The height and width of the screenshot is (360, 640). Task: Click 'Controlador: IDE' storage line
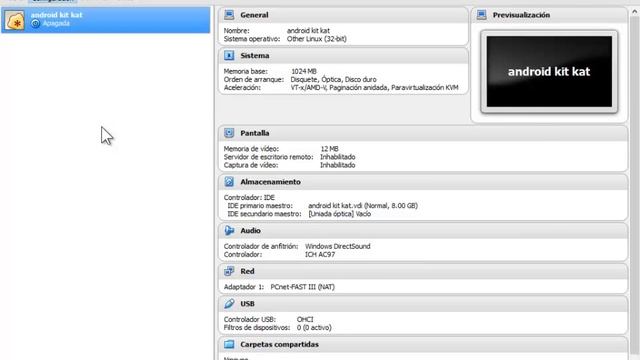[x=249, y=198]
